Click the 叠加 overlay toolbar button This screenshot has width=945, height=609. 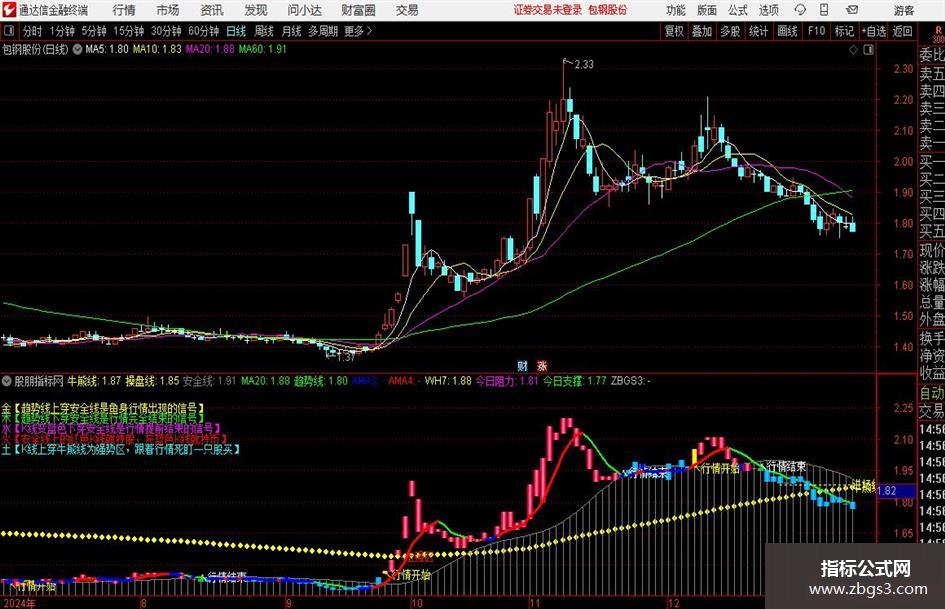point(702,31)
